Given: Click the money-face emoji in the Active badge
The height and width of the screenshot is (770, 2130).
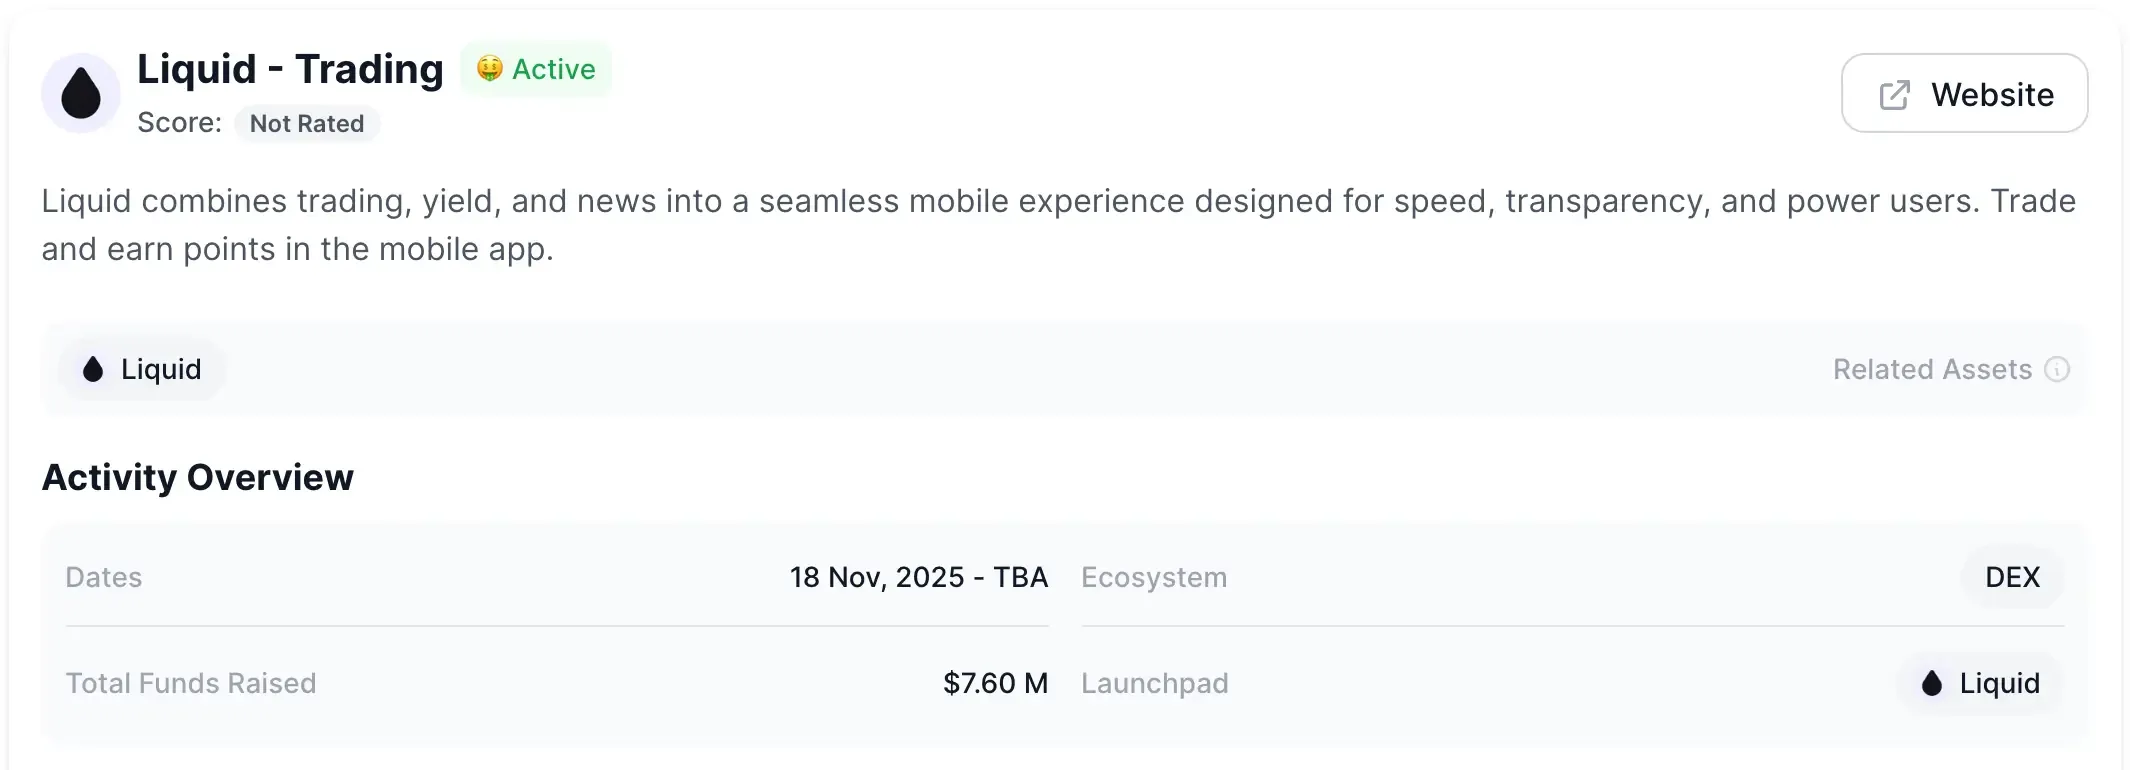Looking at the screenshot, I should [x=489, y=68].
